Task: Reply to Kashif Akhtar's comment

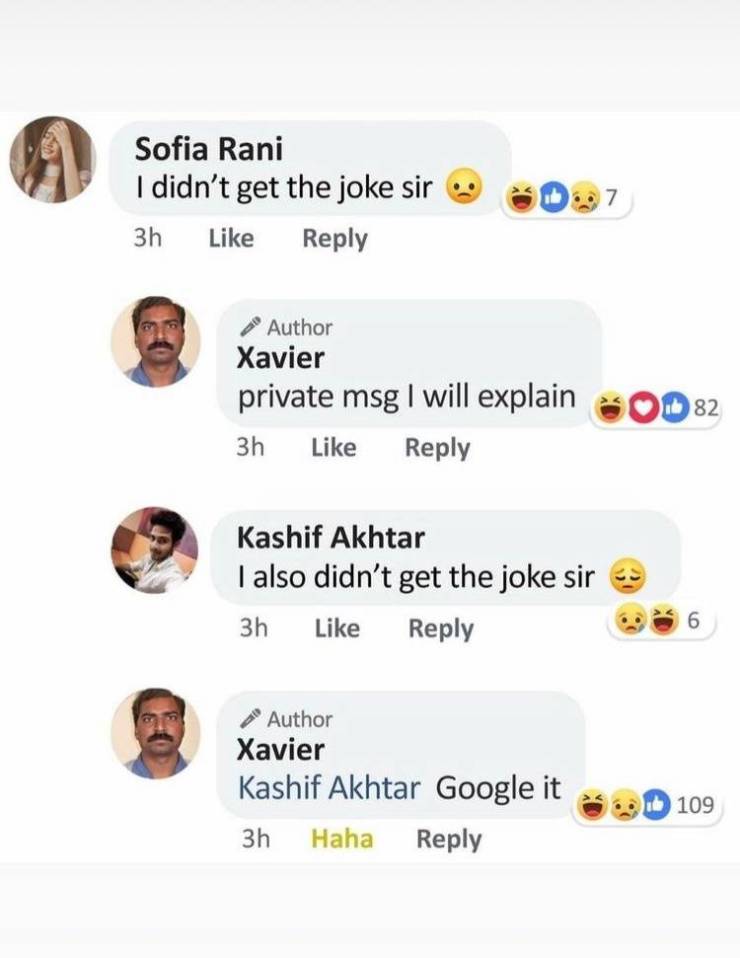Action: click(441, 629)
